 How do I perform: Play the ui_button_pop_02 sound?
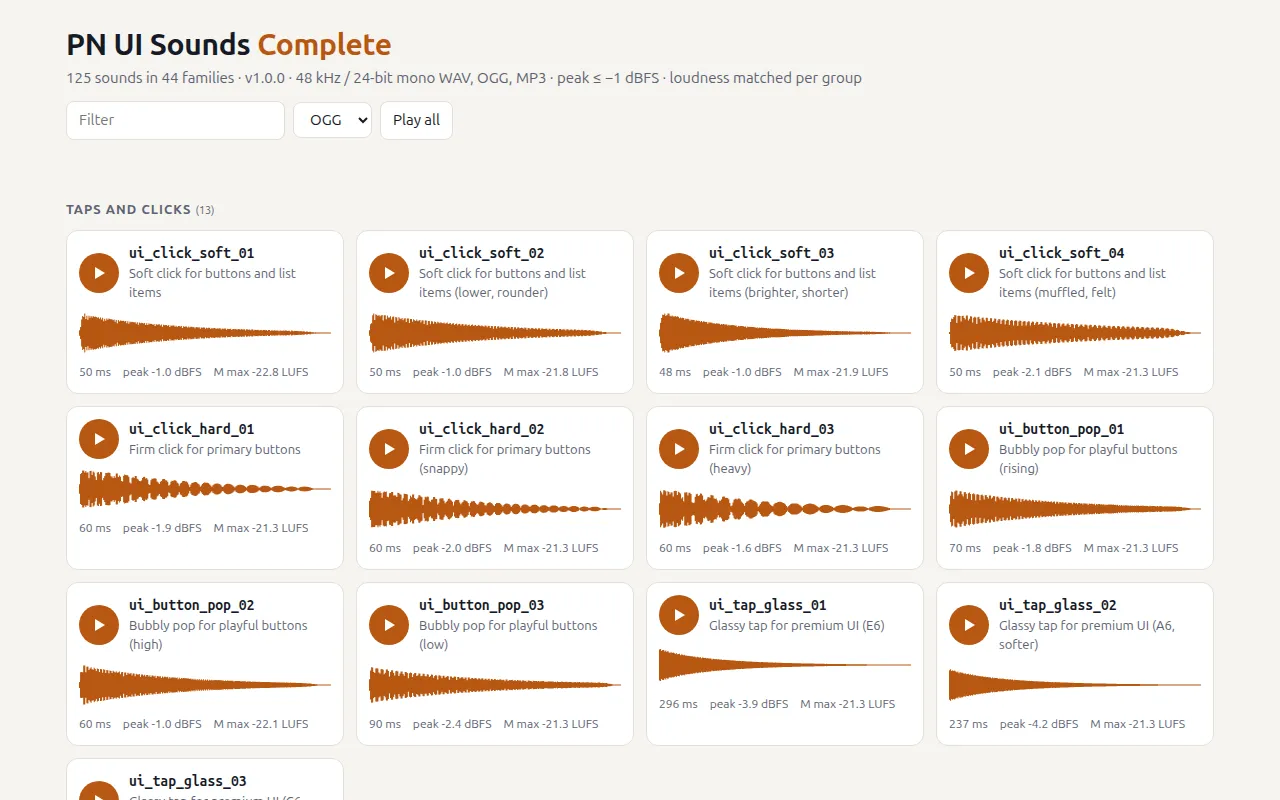click(x=99, y=625)
